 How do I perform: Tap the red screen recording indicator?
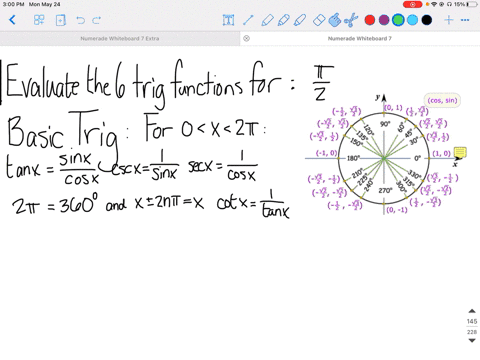[412, 4]
